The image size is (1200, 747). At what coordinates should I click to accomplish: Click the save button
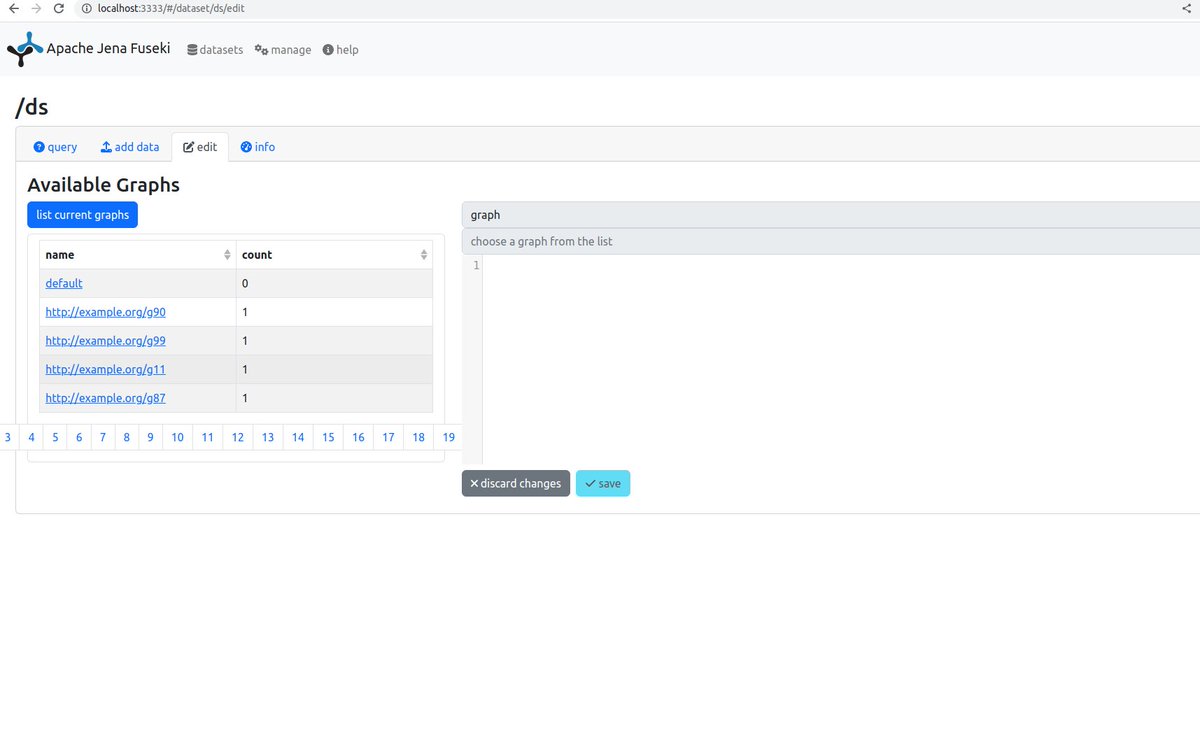603,484
